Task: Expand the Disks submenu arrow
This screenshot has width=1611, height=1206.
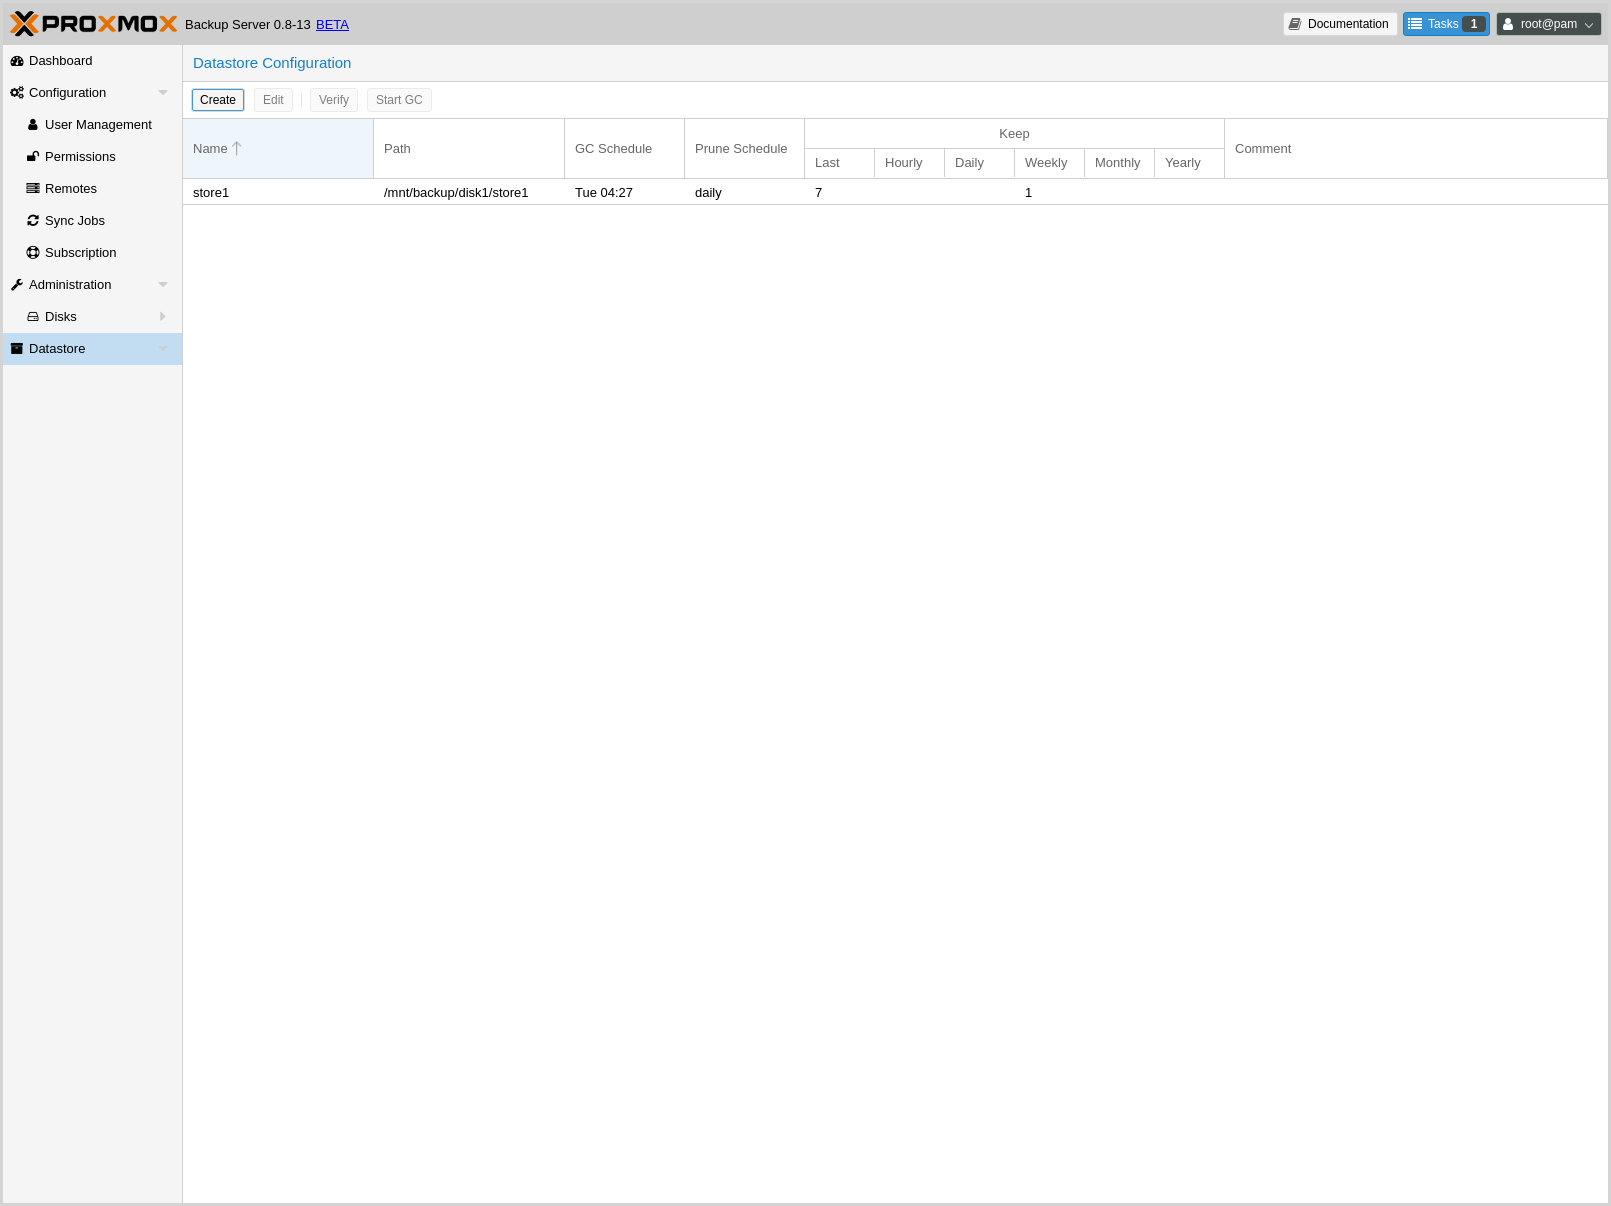Action: pyautogui.click(x=163, y=317)
